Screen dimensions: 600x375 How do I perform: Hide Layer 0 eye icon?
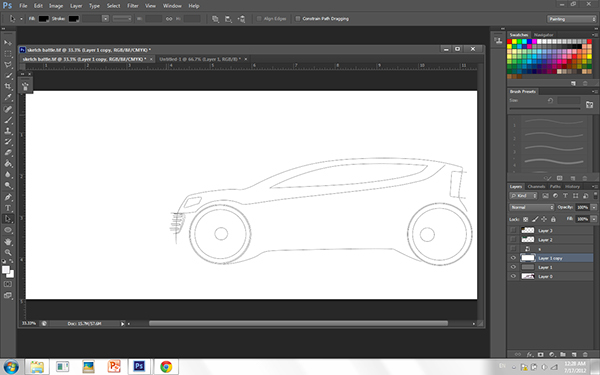coord(513,276)
